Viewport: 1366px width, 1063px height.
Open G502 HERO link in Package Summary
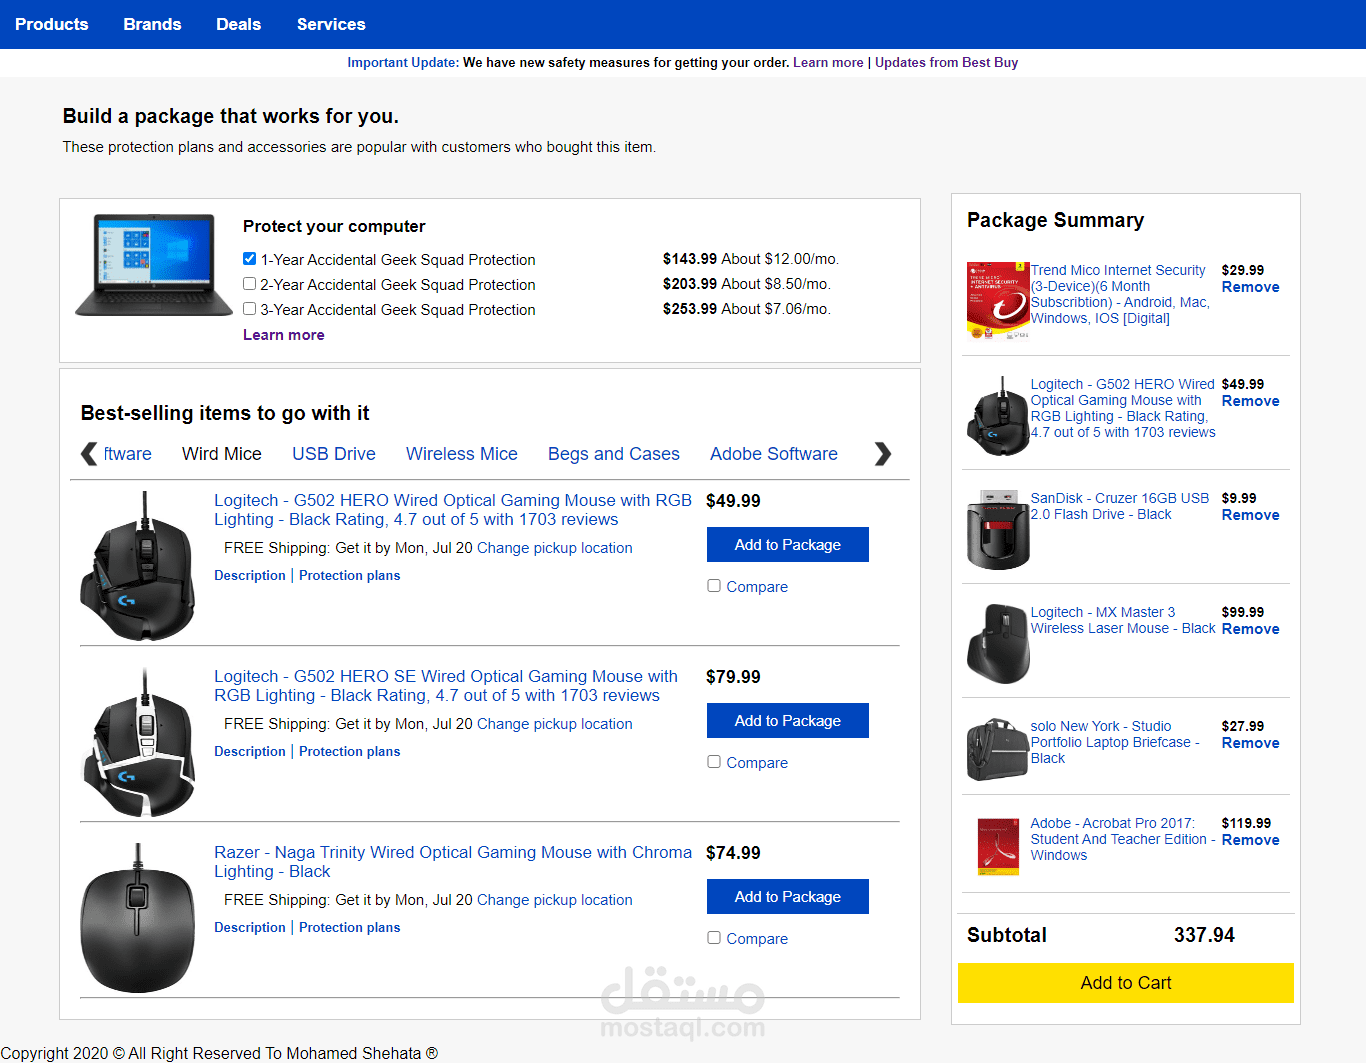(x=1123, y=408)
